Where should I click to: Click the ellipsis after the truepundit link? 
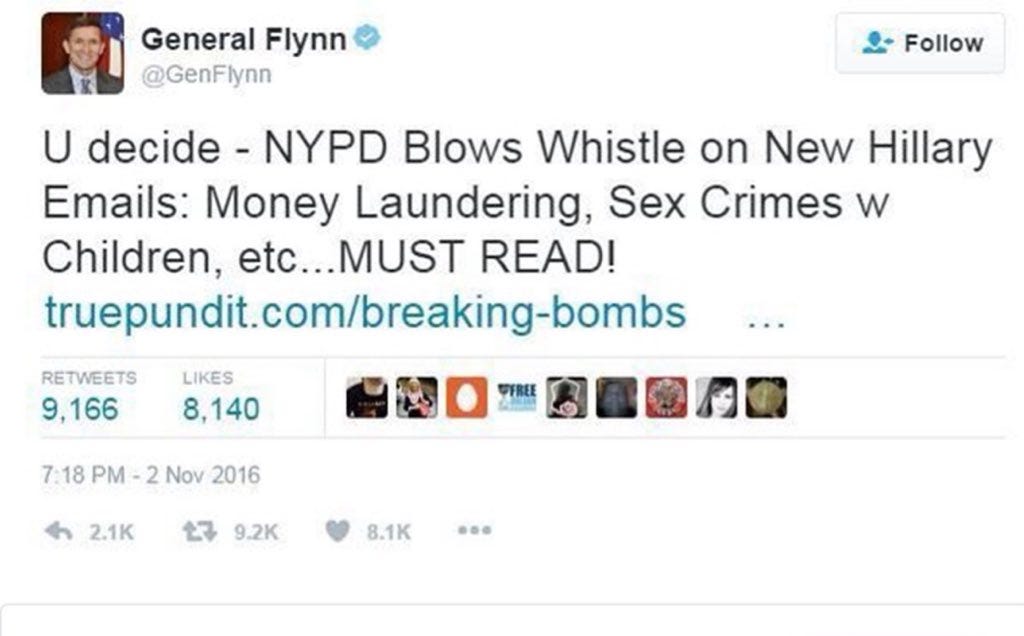click(765, 323)
